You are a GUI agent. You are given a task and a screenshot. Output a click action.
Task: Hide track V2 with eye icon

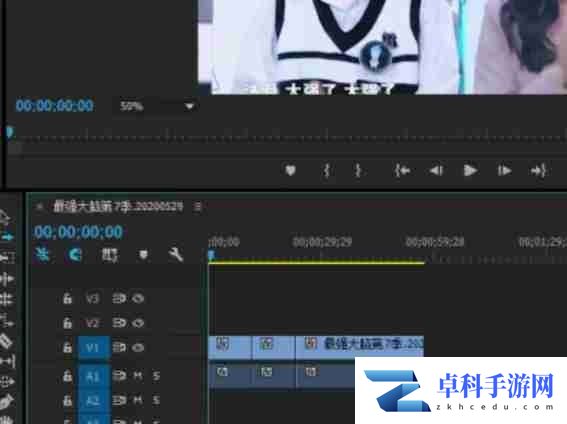pos(138,322)
